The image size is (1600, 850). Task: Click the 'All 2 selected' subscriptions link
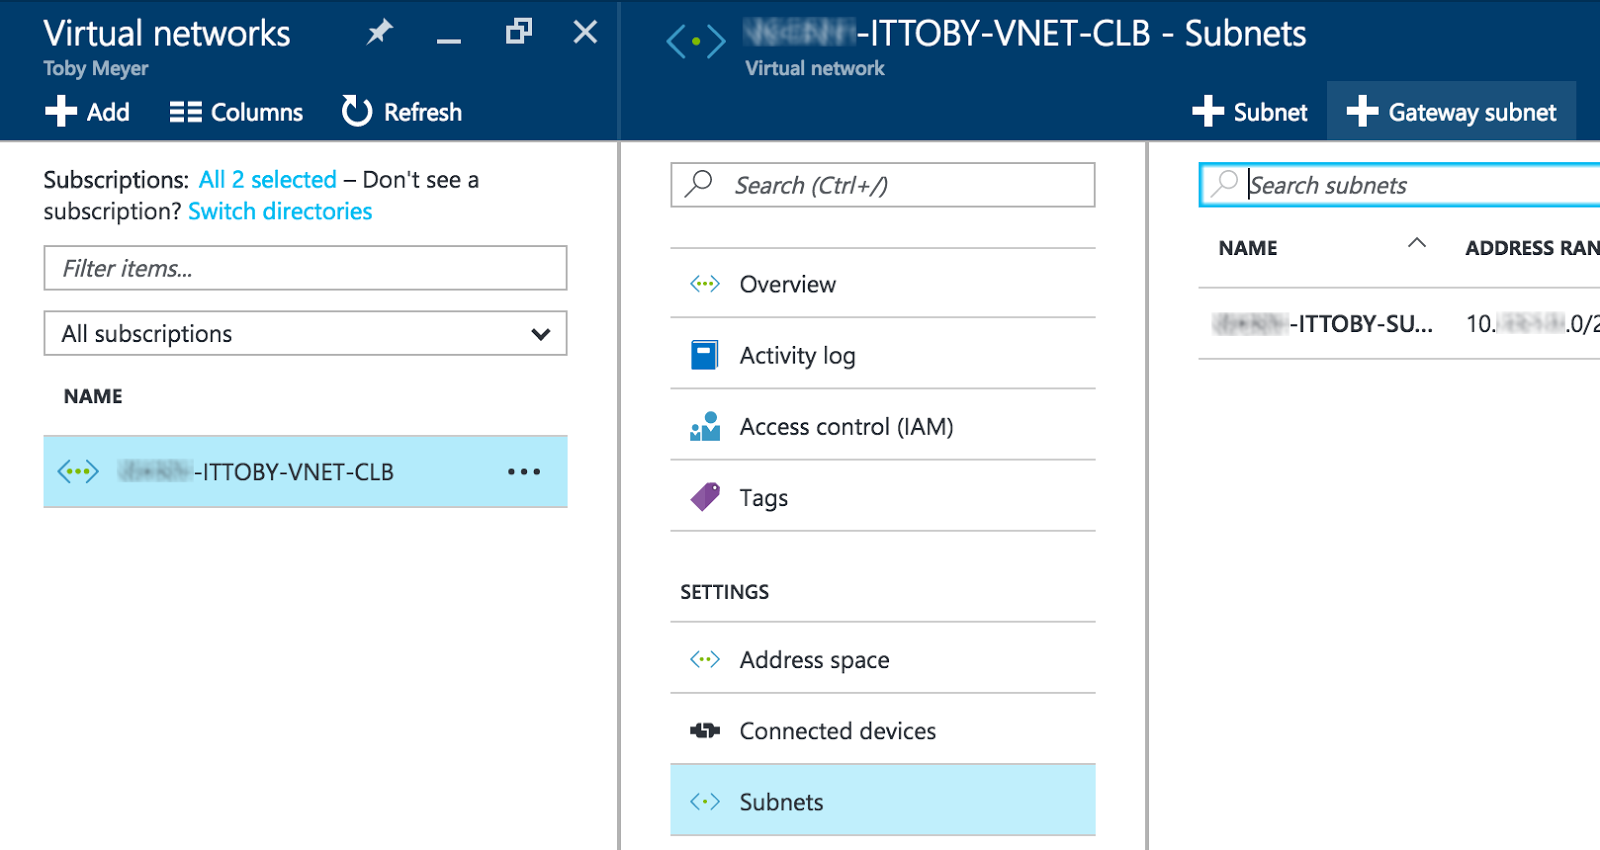click(268, 180)
